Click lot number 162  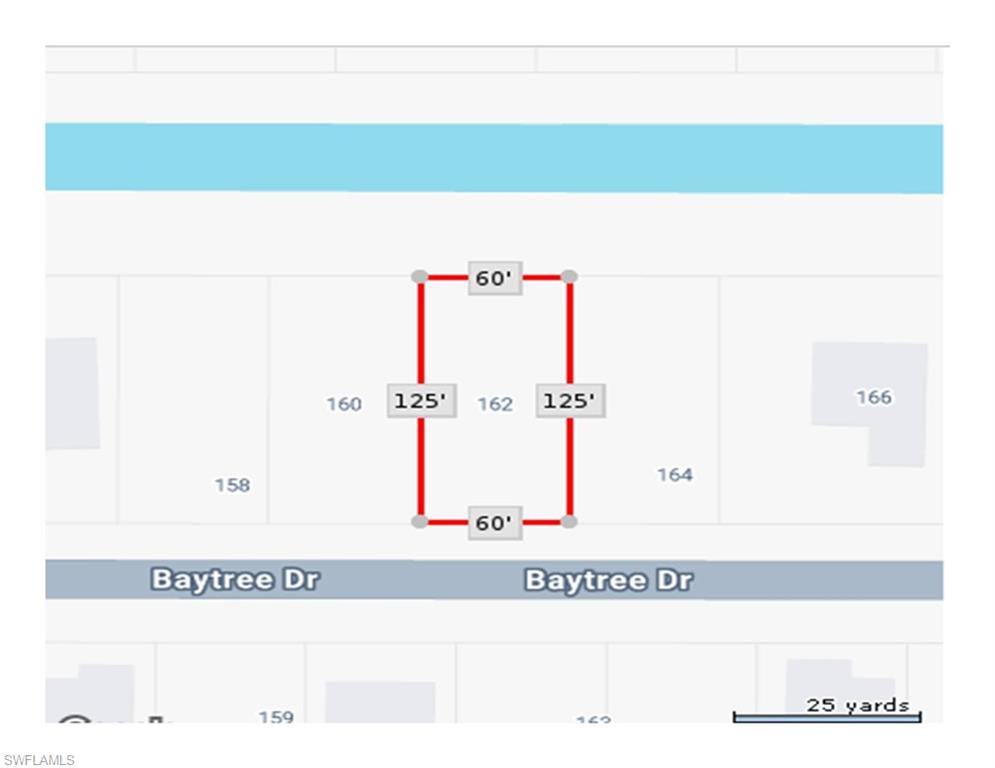point(495,404)
